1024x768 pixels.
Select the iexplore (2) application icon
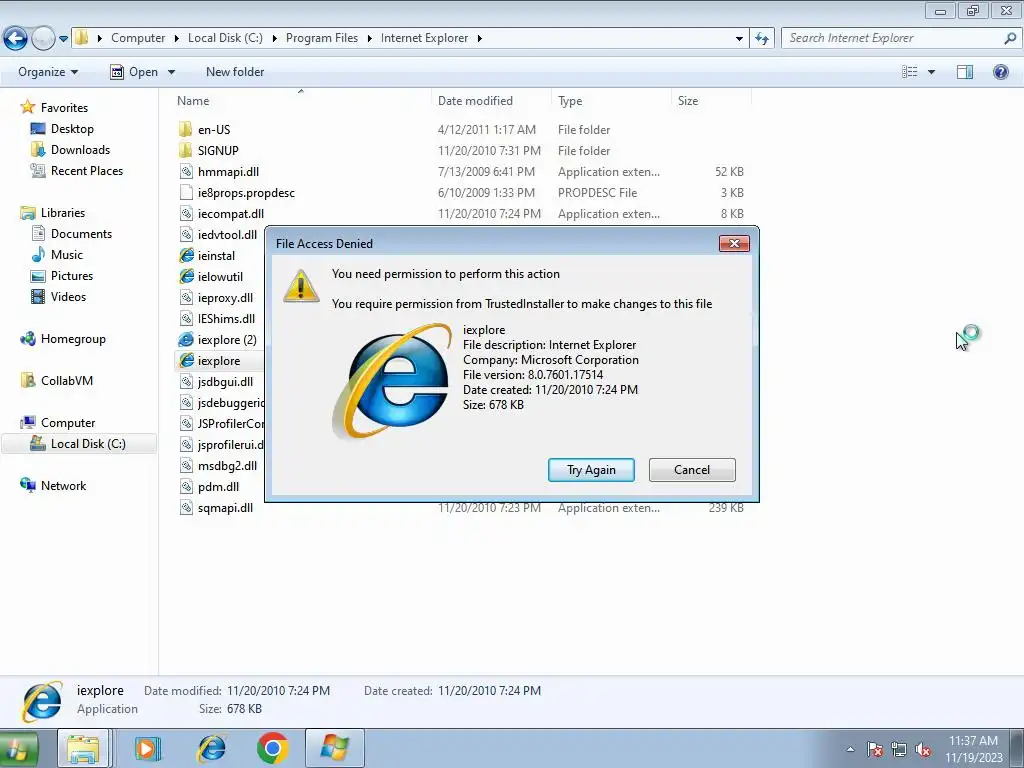(x=186, y=340)
